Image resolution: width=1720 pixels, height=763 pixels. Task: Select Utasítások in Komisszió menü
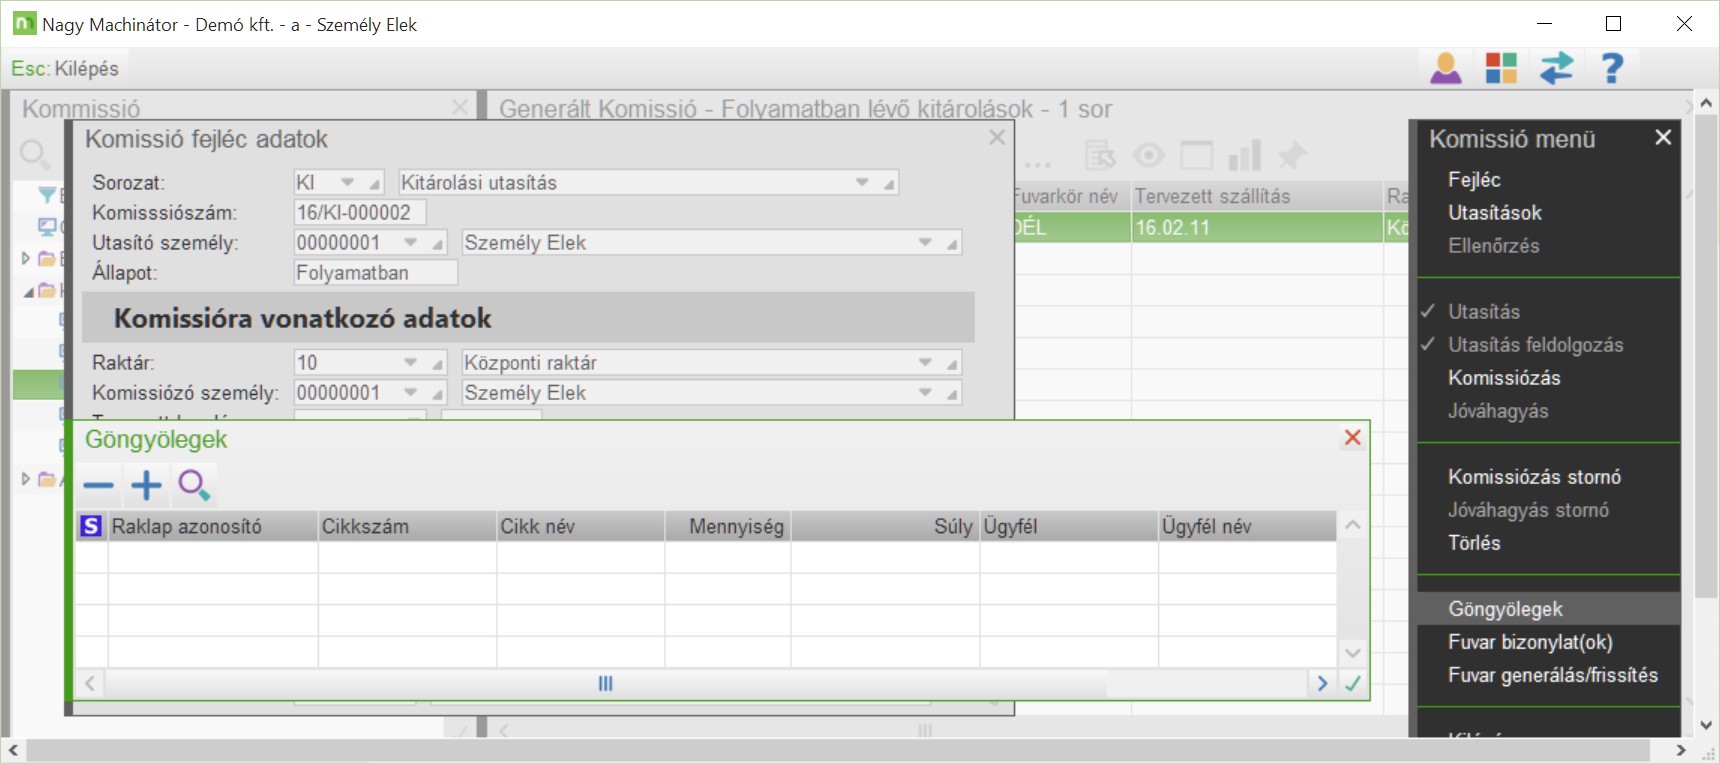coord(1495,212)
